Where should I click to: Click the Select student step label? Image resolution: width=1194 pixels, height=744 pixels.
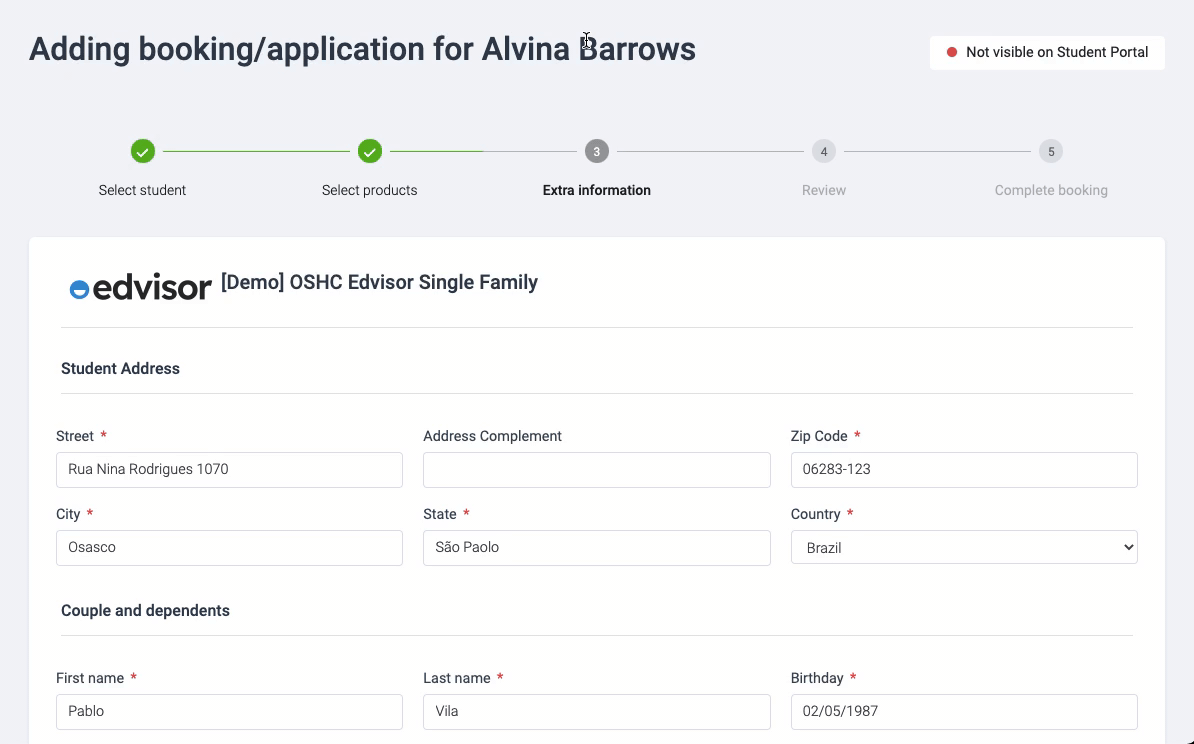(x=142, y=190)
